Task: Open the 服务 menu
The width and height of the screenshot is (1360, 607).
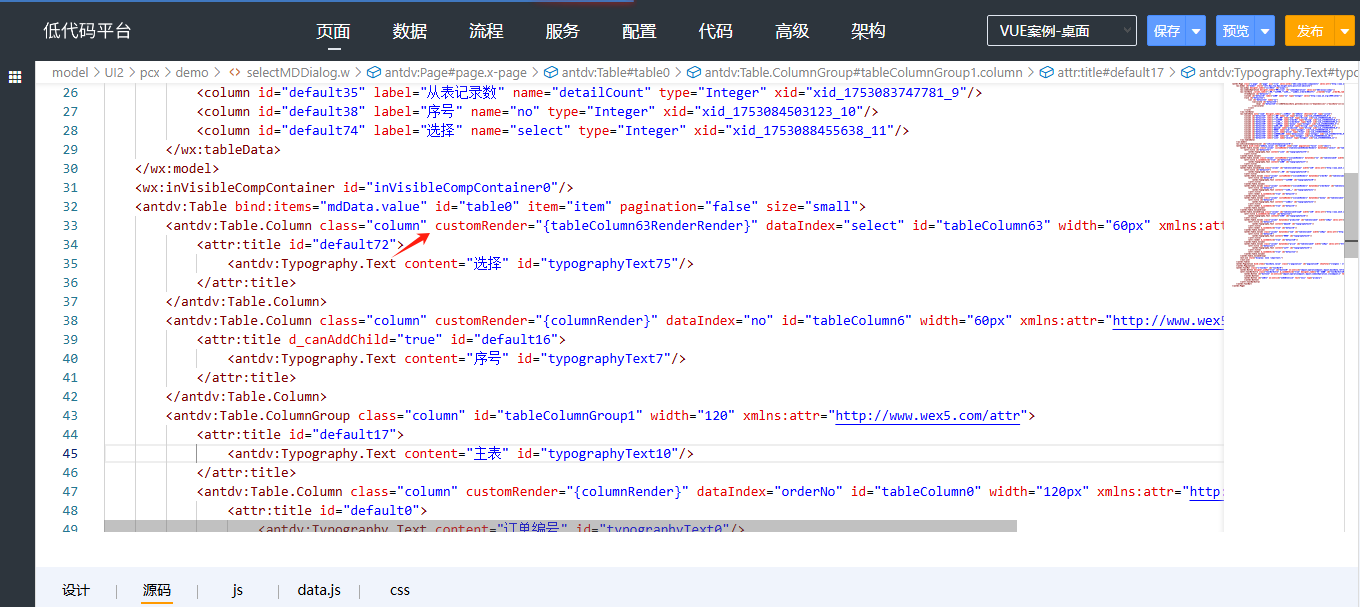Action: (562, 31)
